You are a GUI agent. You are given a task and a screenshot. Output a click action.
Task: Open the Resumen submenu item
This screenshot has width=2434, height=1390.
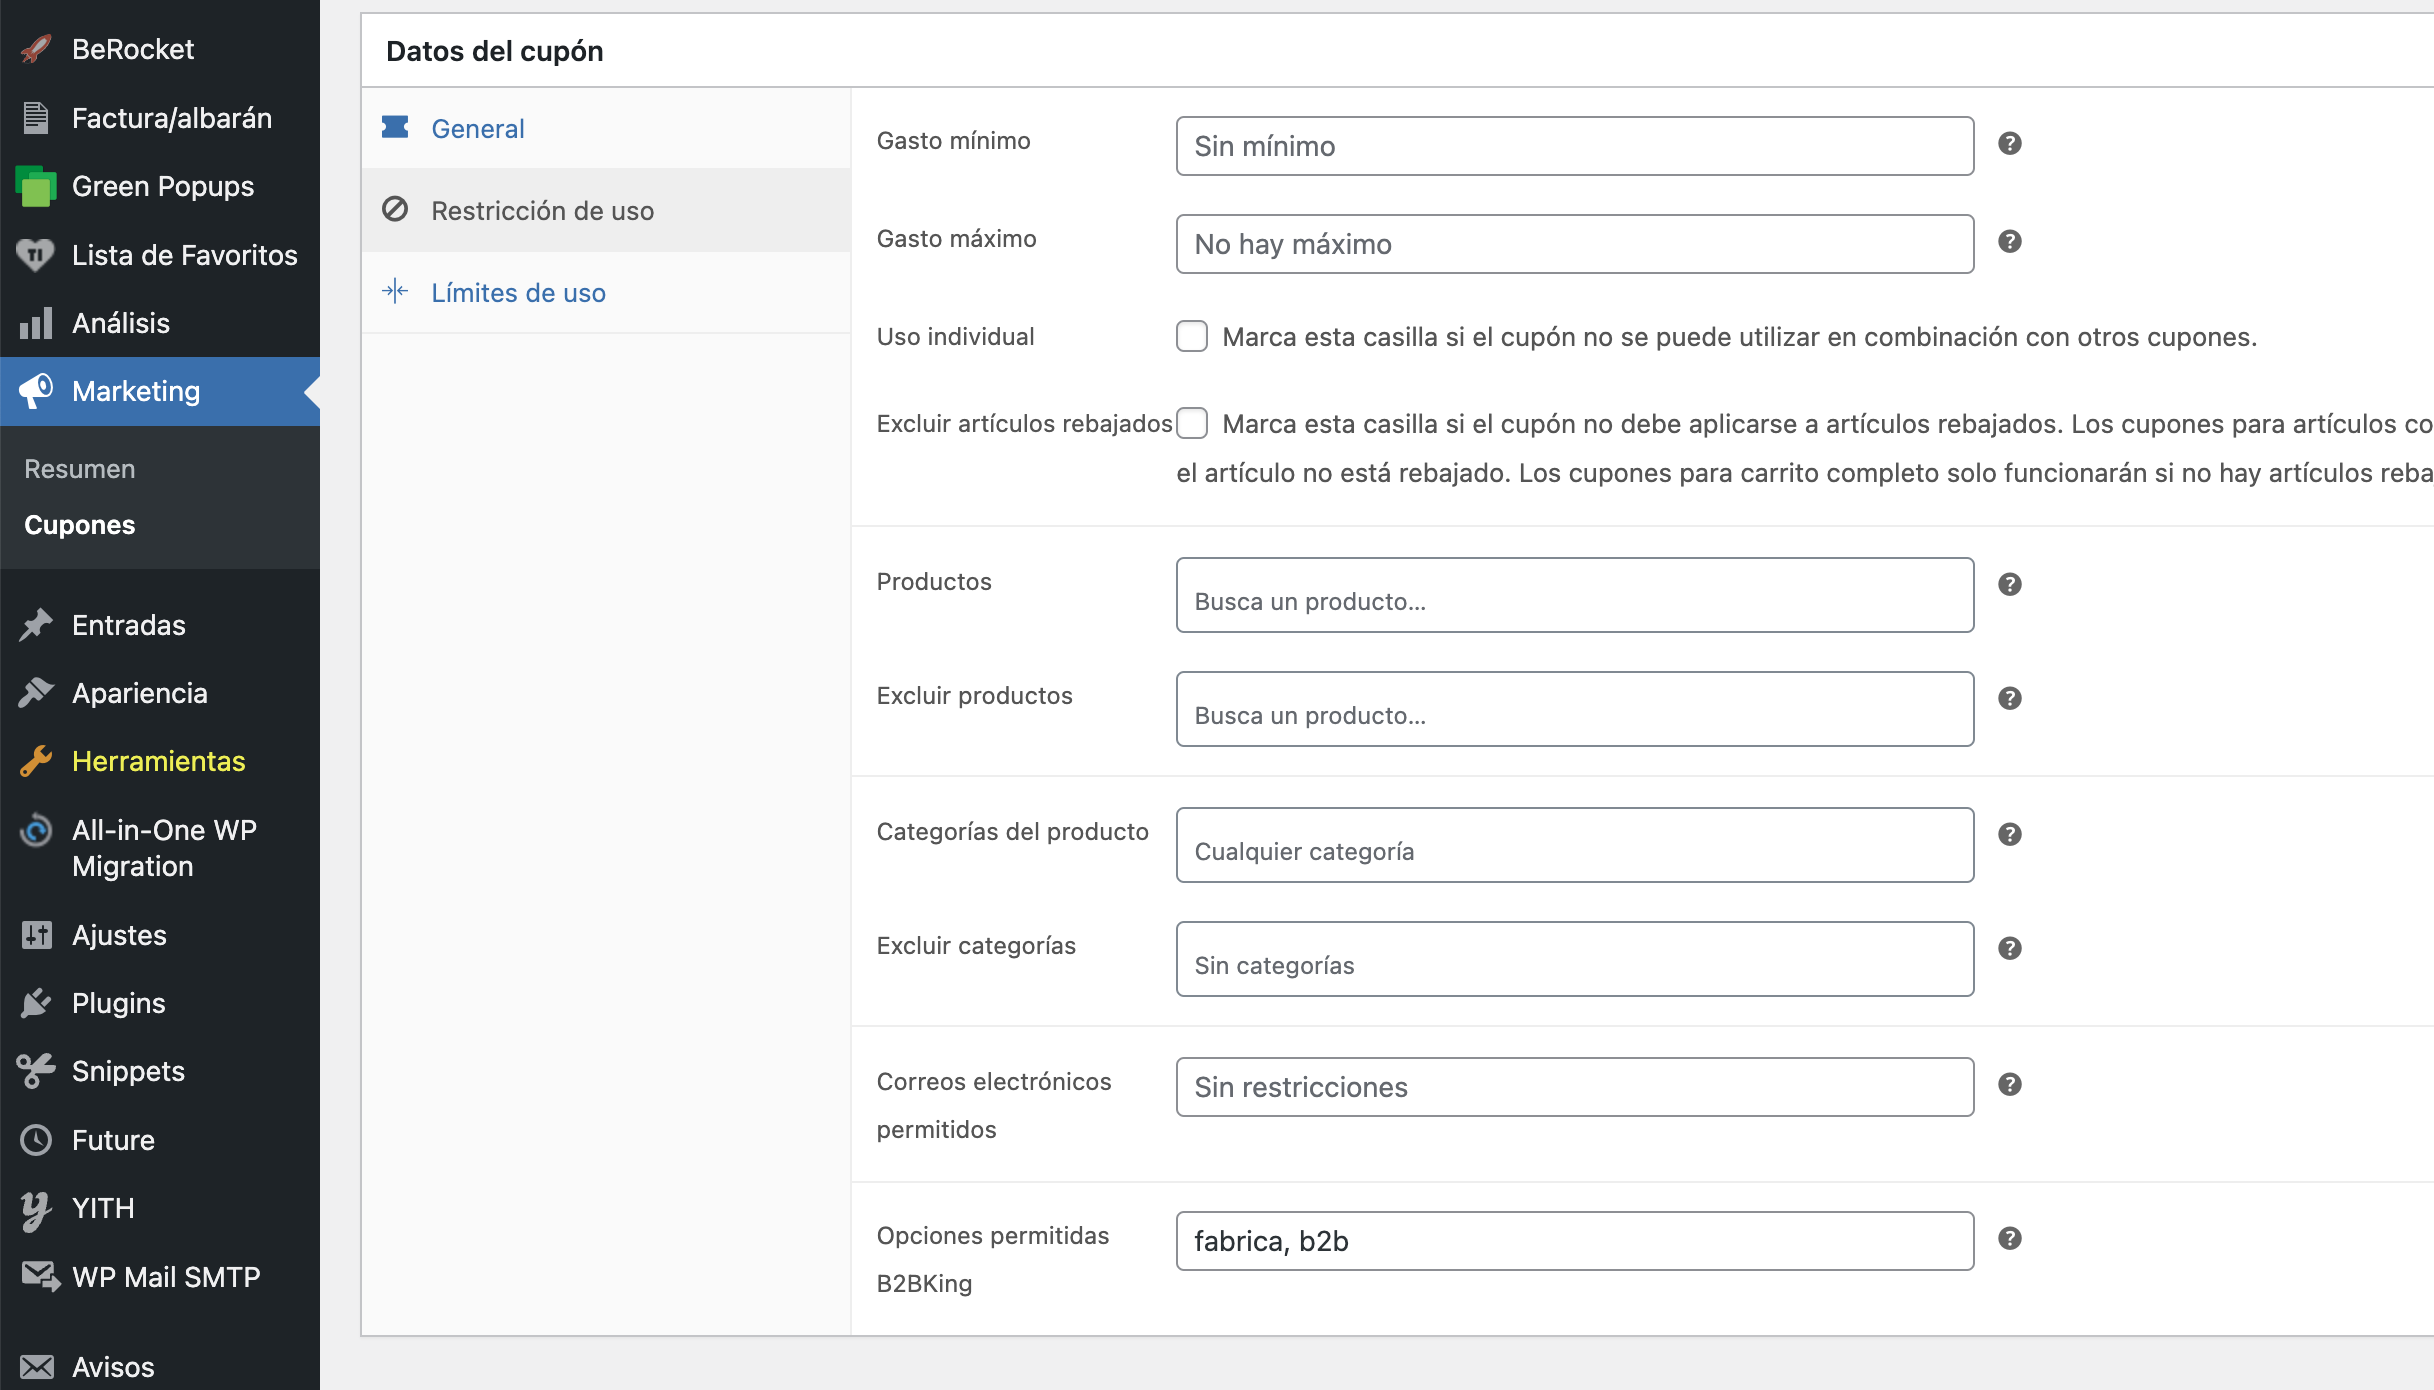(80, 469)
